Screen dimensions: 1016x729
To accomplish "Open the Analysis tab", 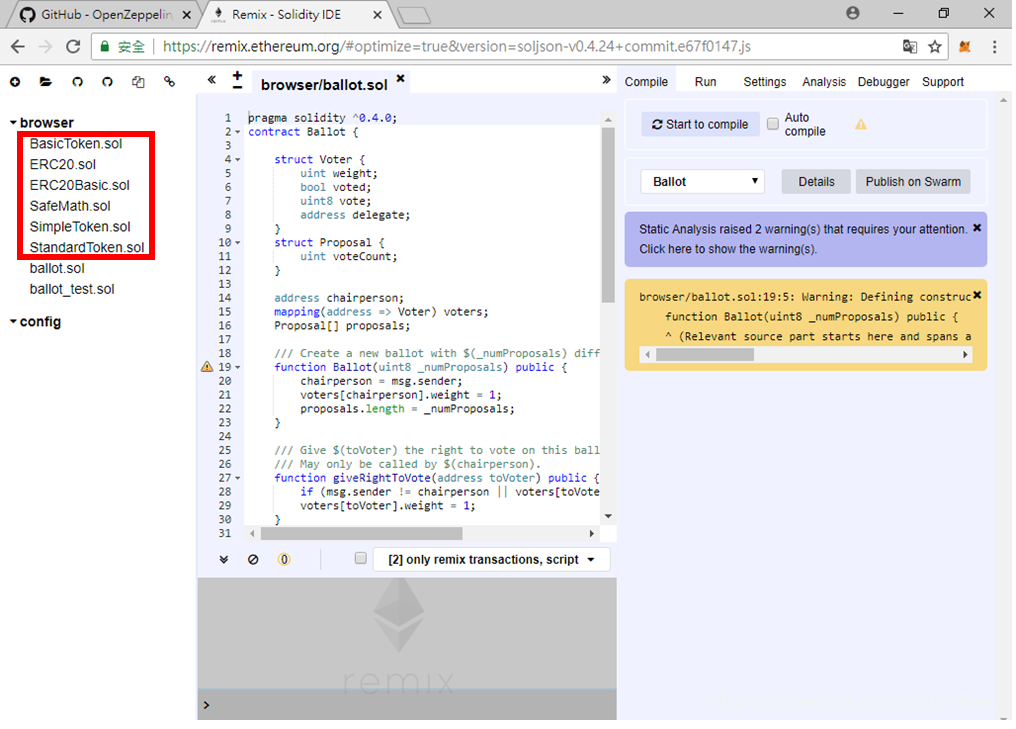I will click(824, 82).
